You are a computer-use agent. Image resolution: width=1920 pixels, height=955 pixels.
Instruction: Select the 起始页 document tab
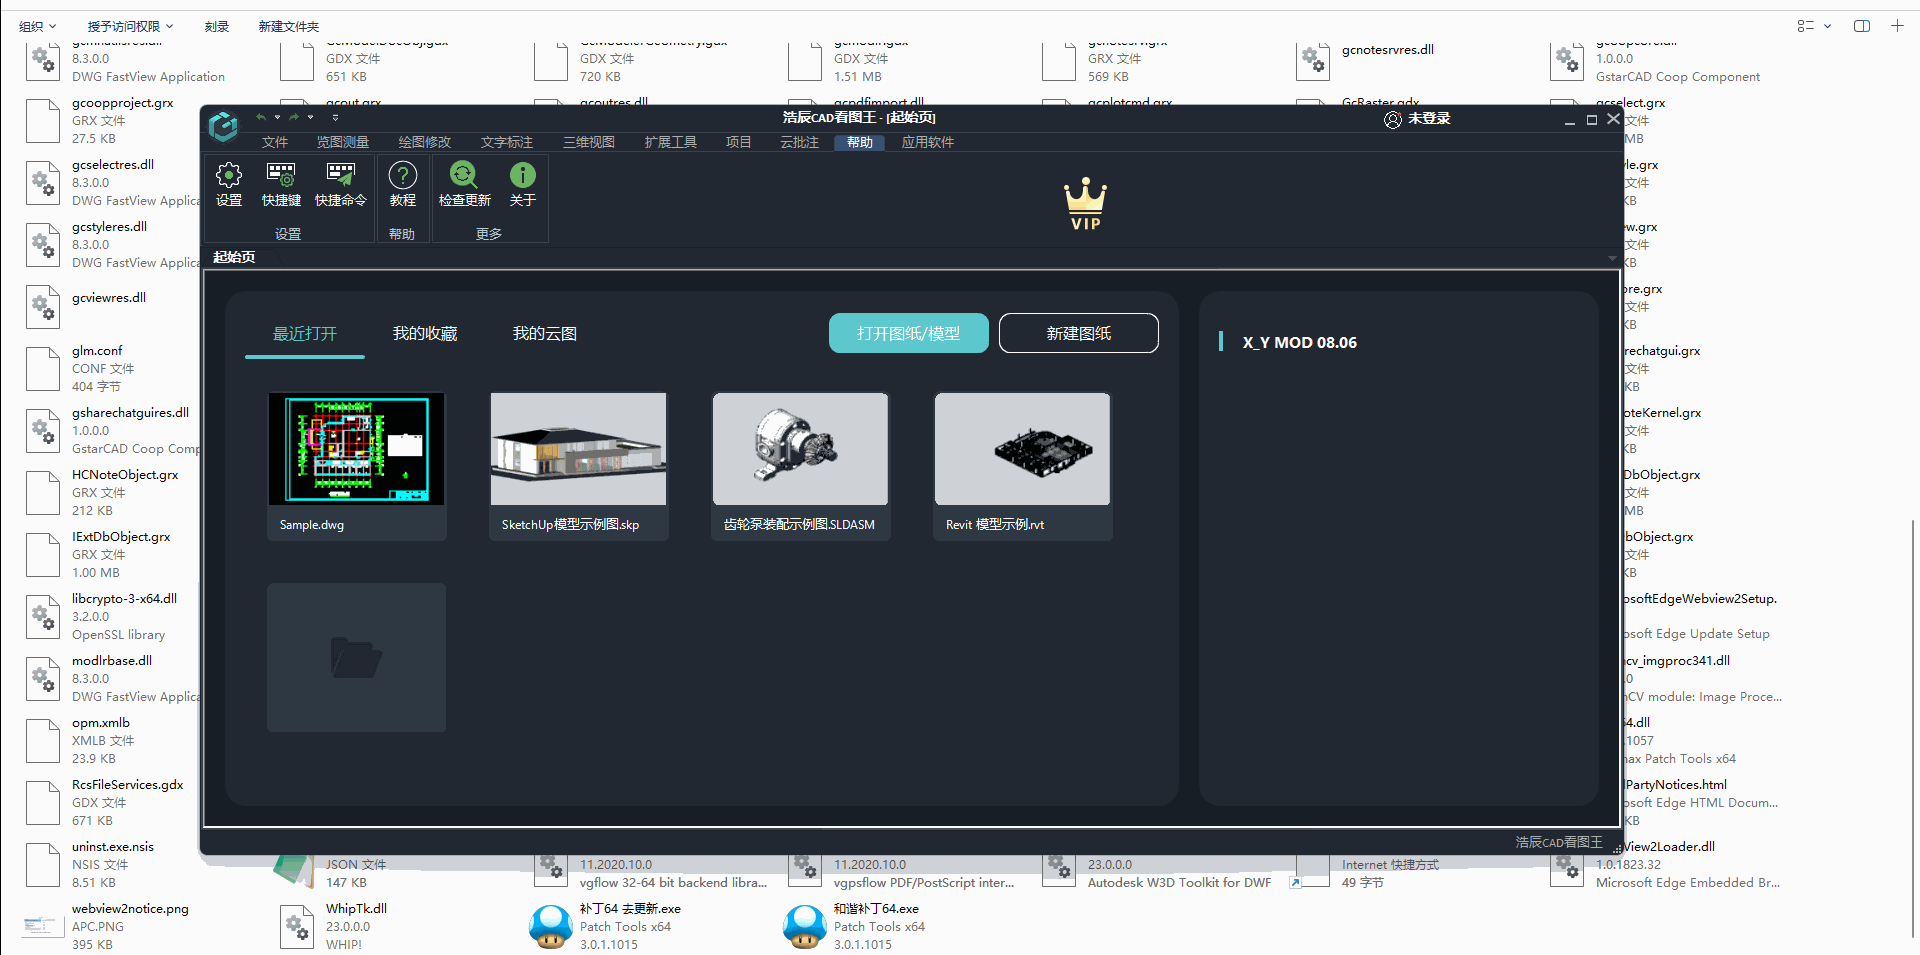(234, 257)
